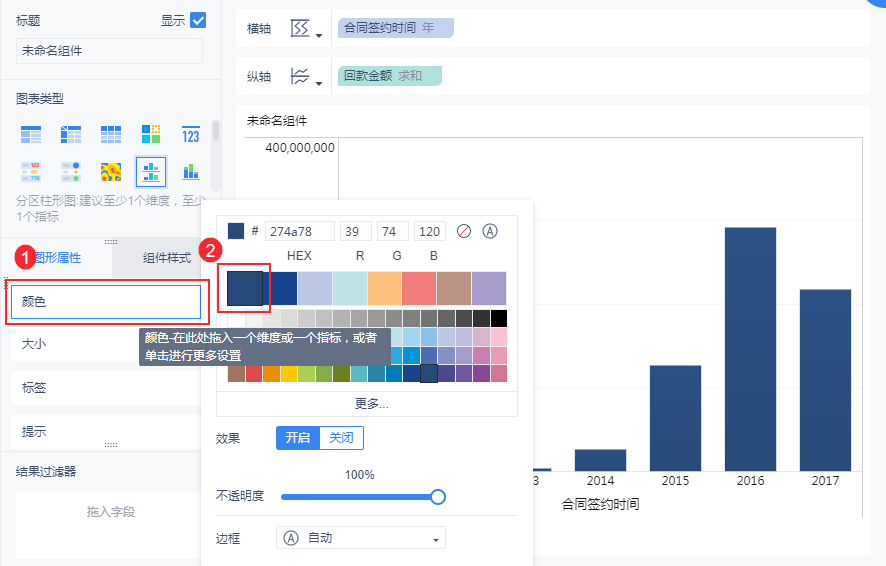Click the G value field 74

tap(392, 231)
